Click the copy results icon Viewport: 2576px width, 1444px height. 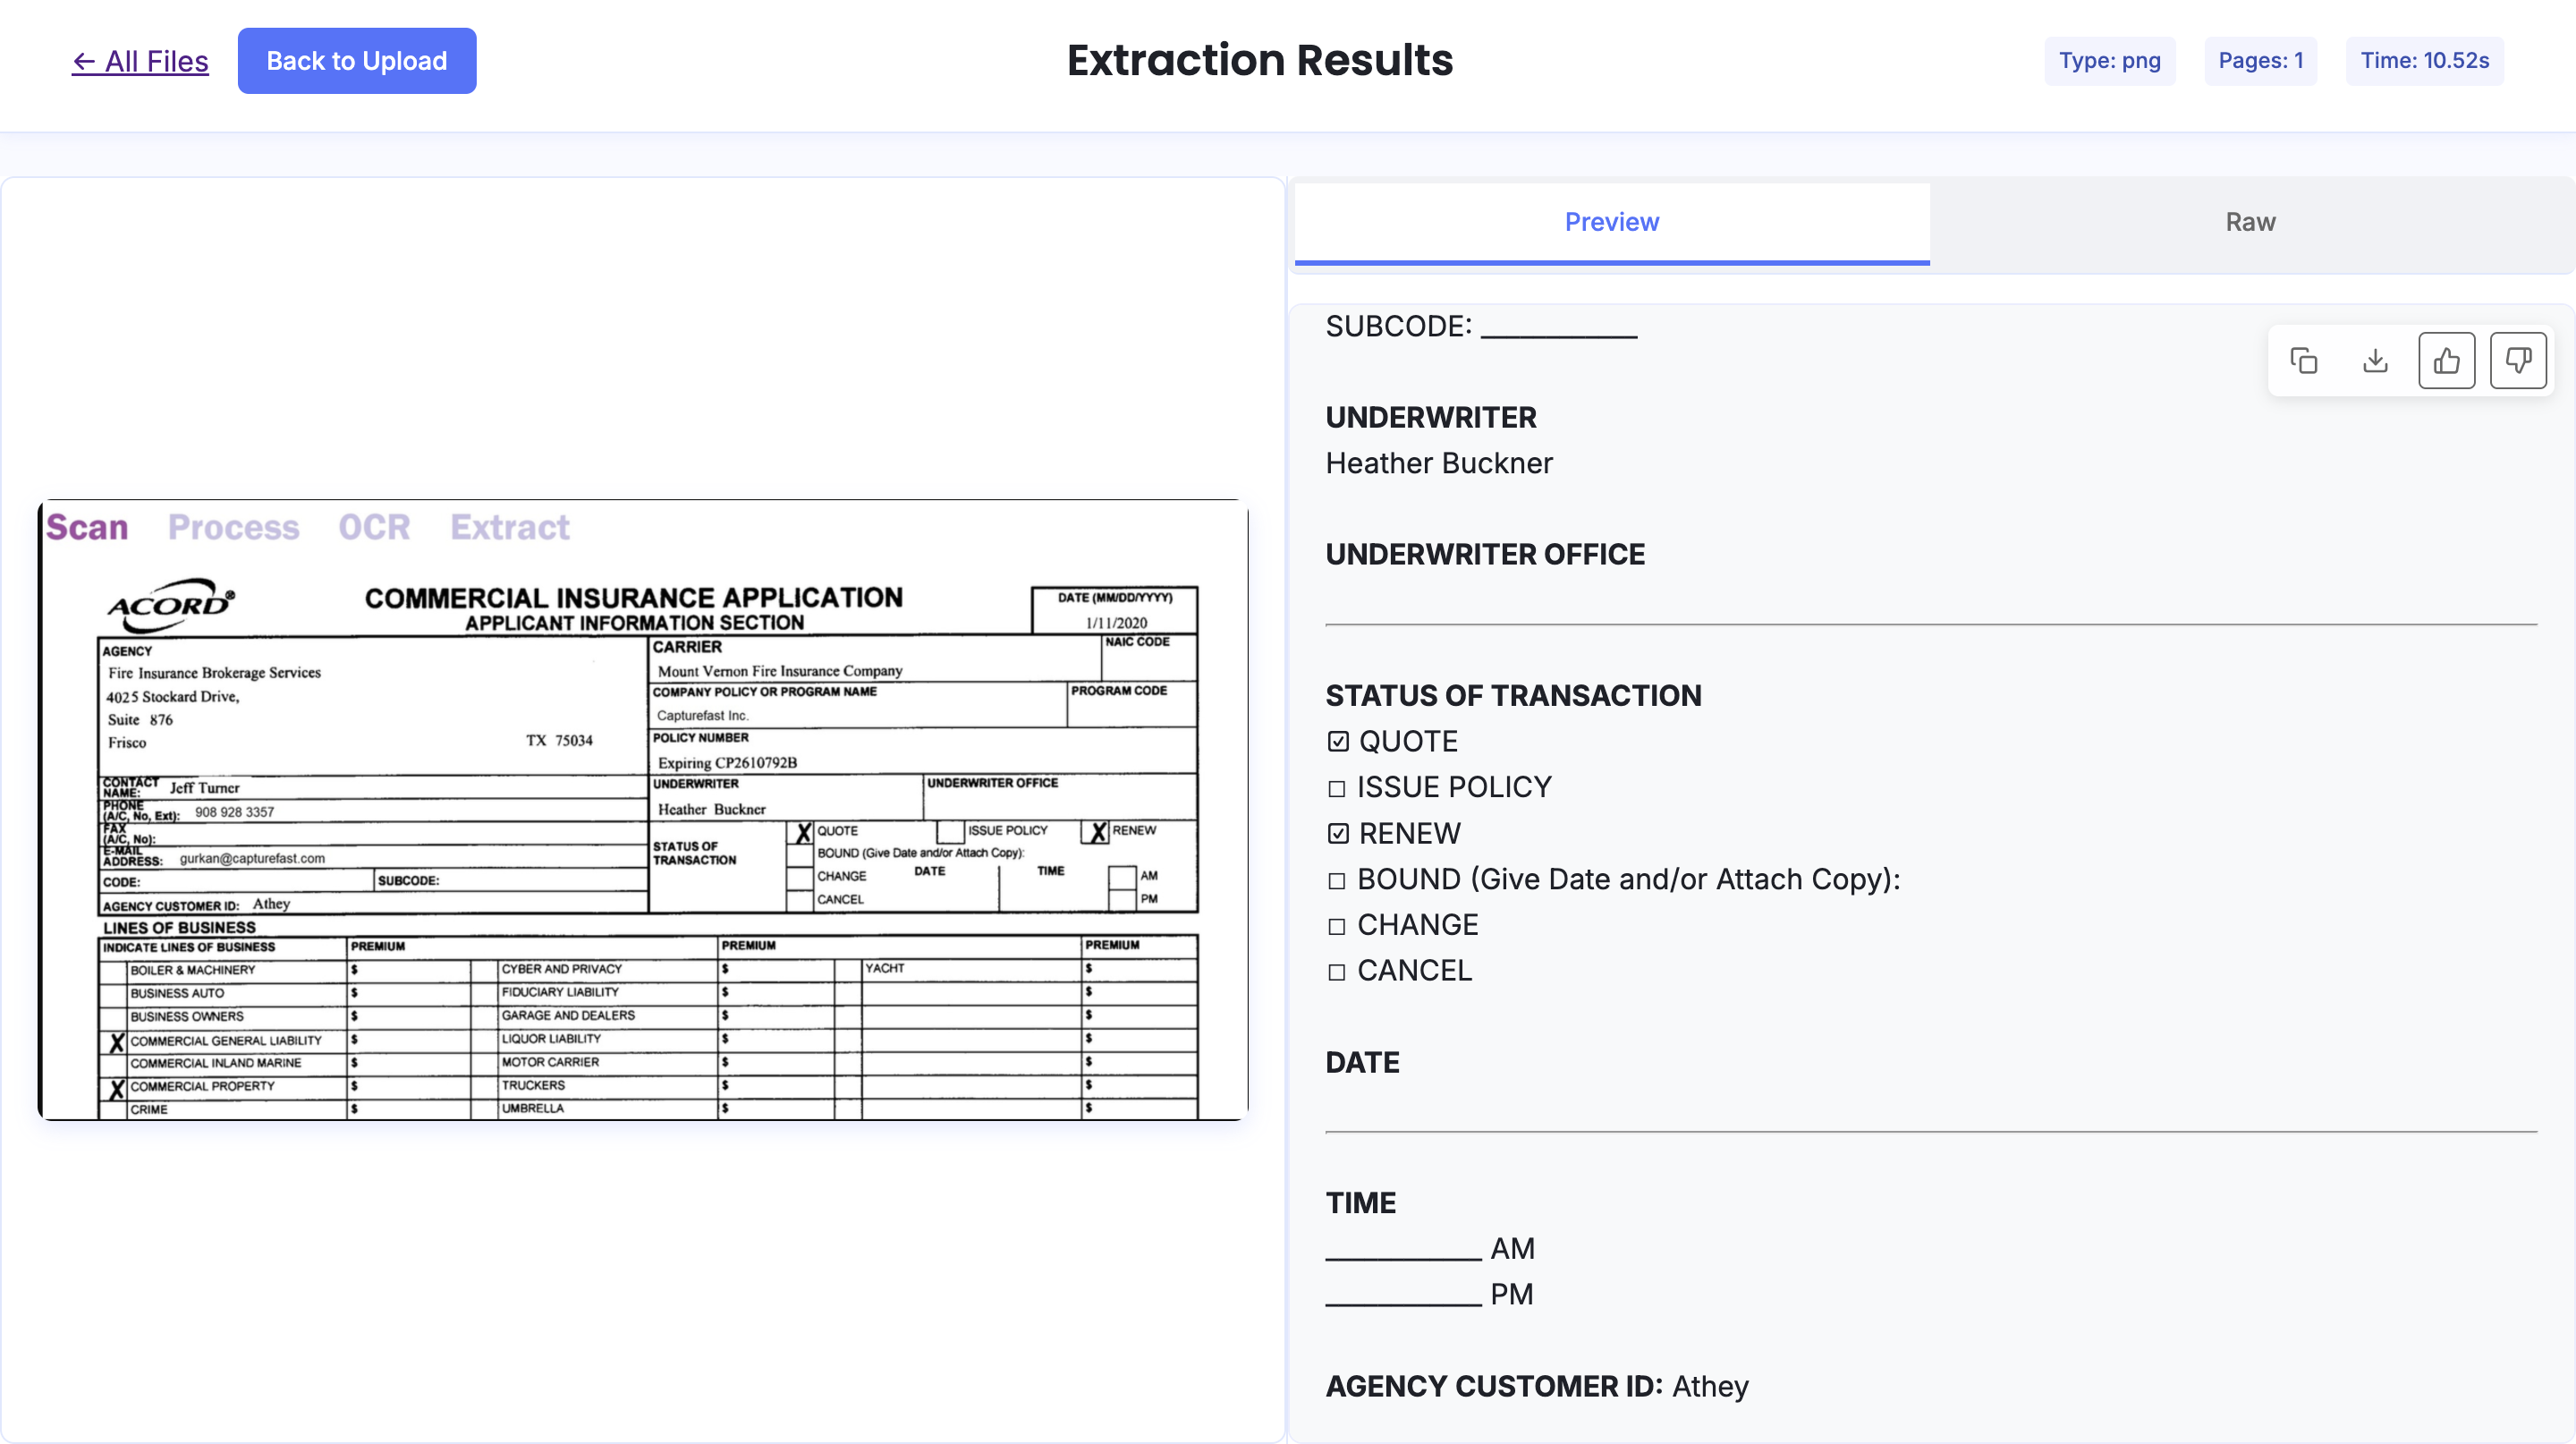click(x=2304, y=361)
